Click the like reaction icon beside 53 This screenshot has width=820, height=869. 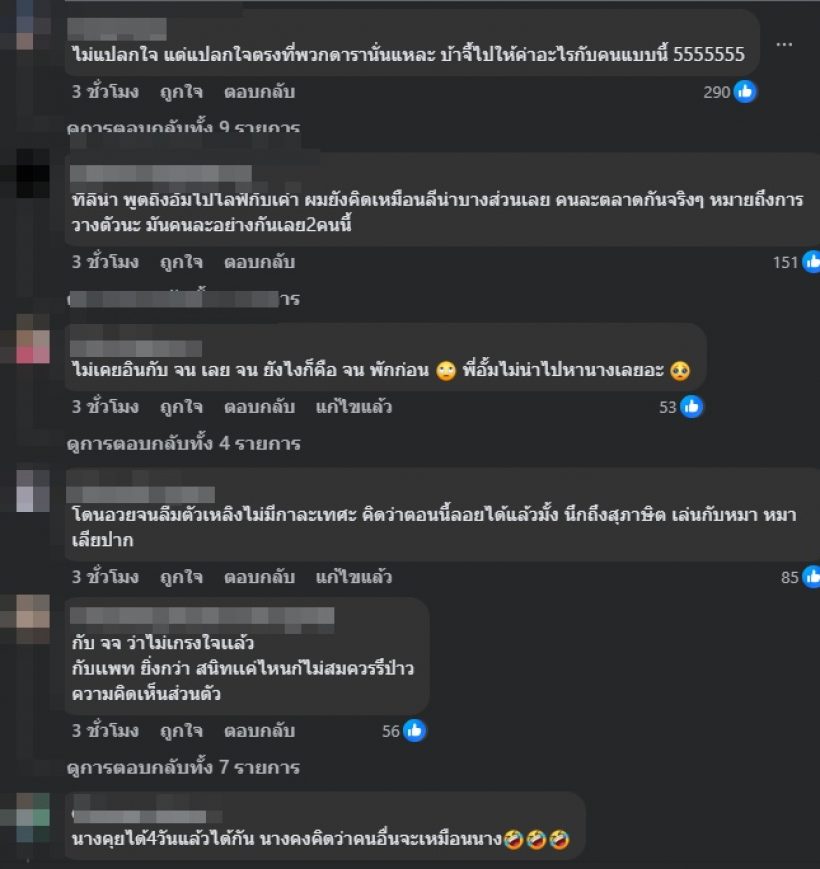click(x=691, y=407)
